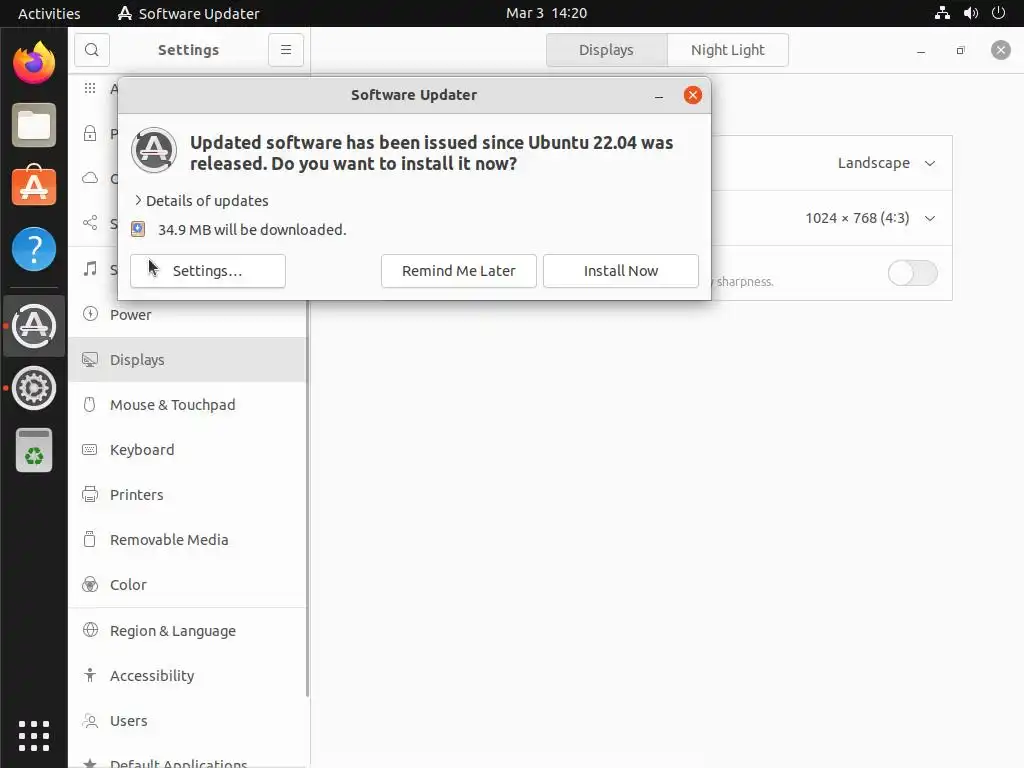Viewport: 1024px width, 768px height.
Task: Click the globe icon beside Region & Language
Action: 90,630
